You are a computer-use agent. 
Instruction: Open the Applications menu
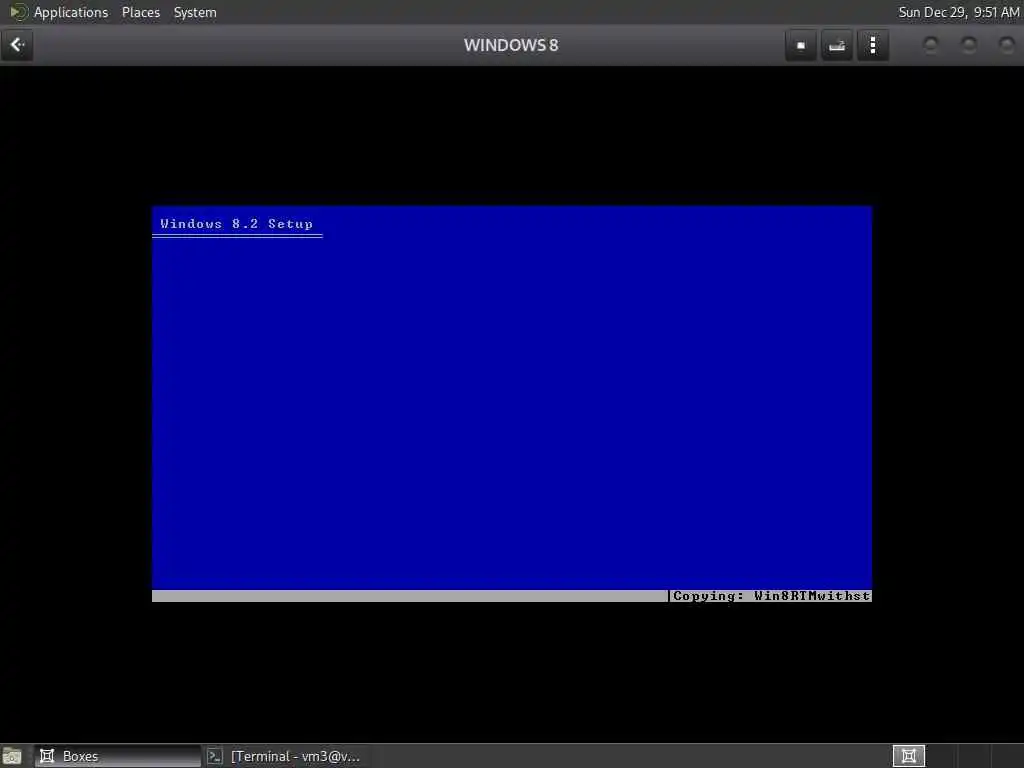pos(71,12)
